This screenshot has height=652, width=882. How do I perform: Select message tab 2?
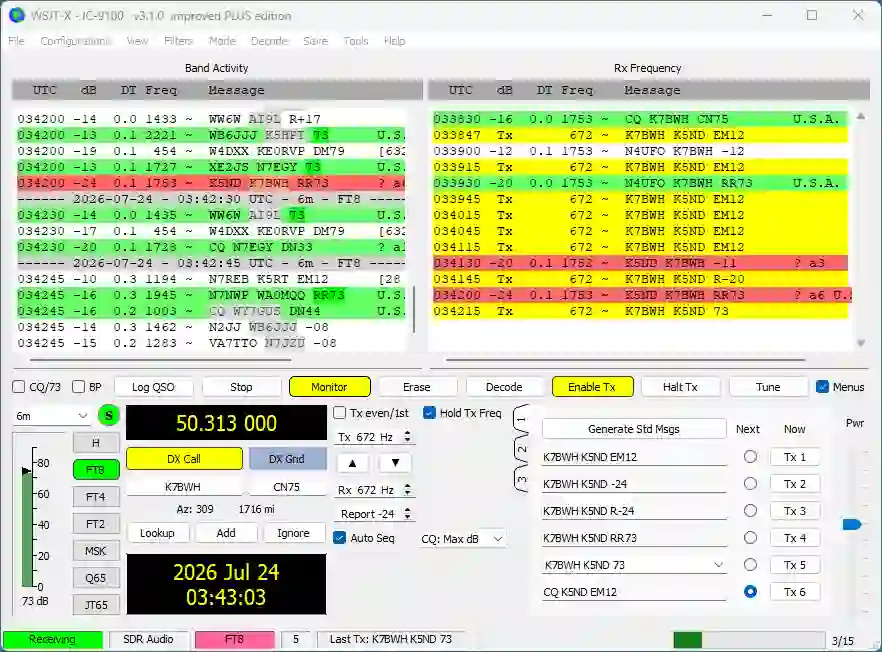[x=521, y=449]
